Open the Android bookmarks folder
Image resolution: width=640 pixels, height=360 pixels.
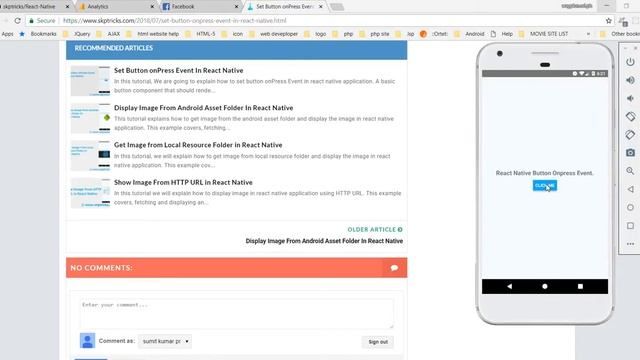469,34
